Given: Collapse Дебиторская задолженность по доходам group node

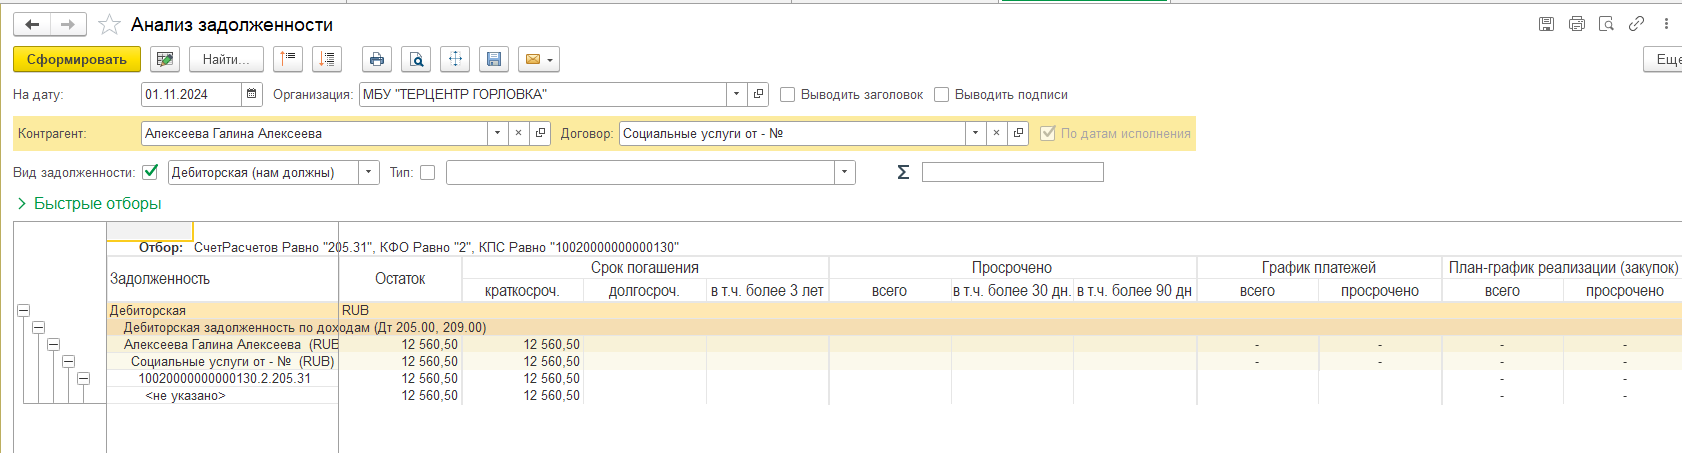Looking at the screenshot, I should (38, 327).
